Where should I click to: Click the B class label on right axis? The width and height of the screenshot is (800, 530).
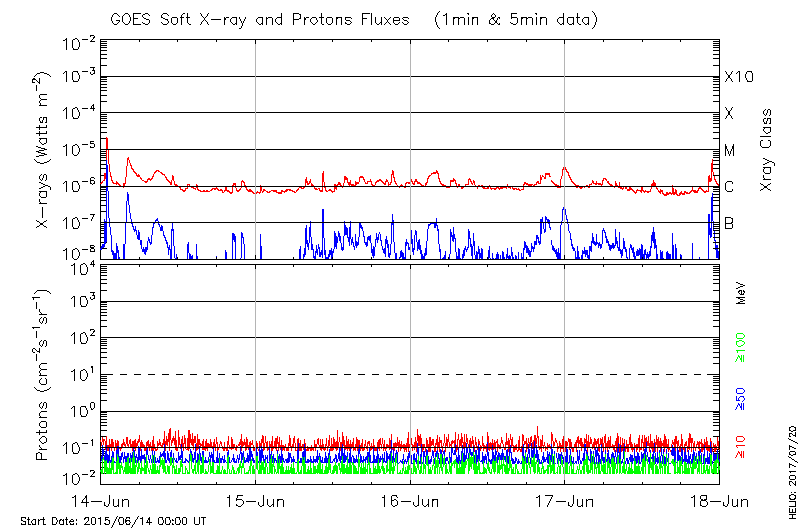coord(729,223)
